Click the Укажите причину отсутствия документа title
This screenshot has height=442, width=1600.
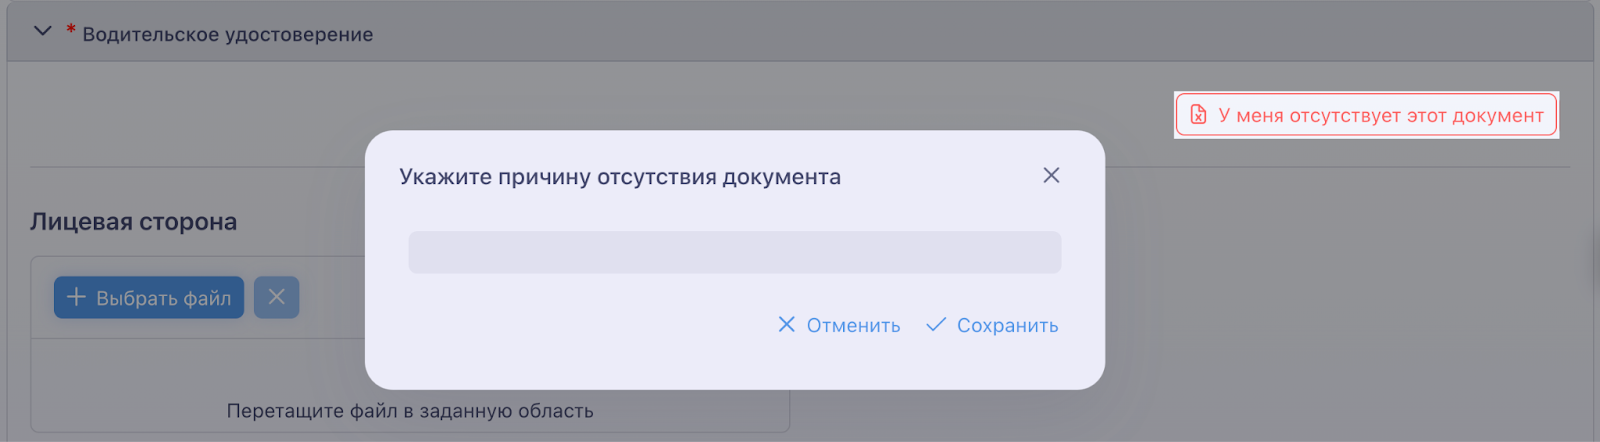coord(620,177)
